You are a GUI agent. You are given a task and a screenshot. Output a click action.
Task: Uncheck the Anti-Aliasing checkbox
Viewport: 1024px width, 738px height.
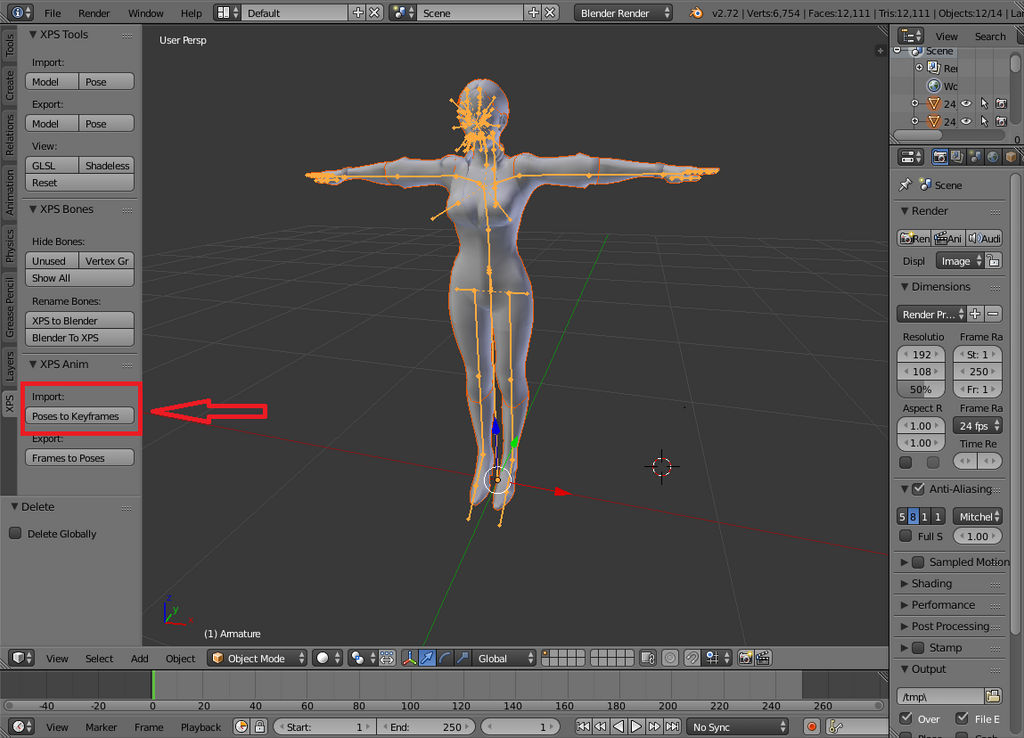coord(918,489)
